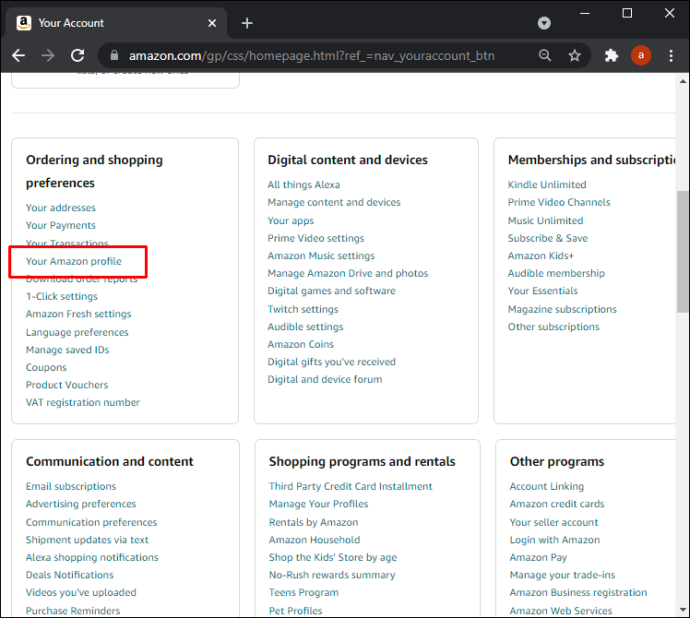Open Manage Amazon Drive and photos
The width and height of the screenshot is (690, 618).
(x=348, y=274)
